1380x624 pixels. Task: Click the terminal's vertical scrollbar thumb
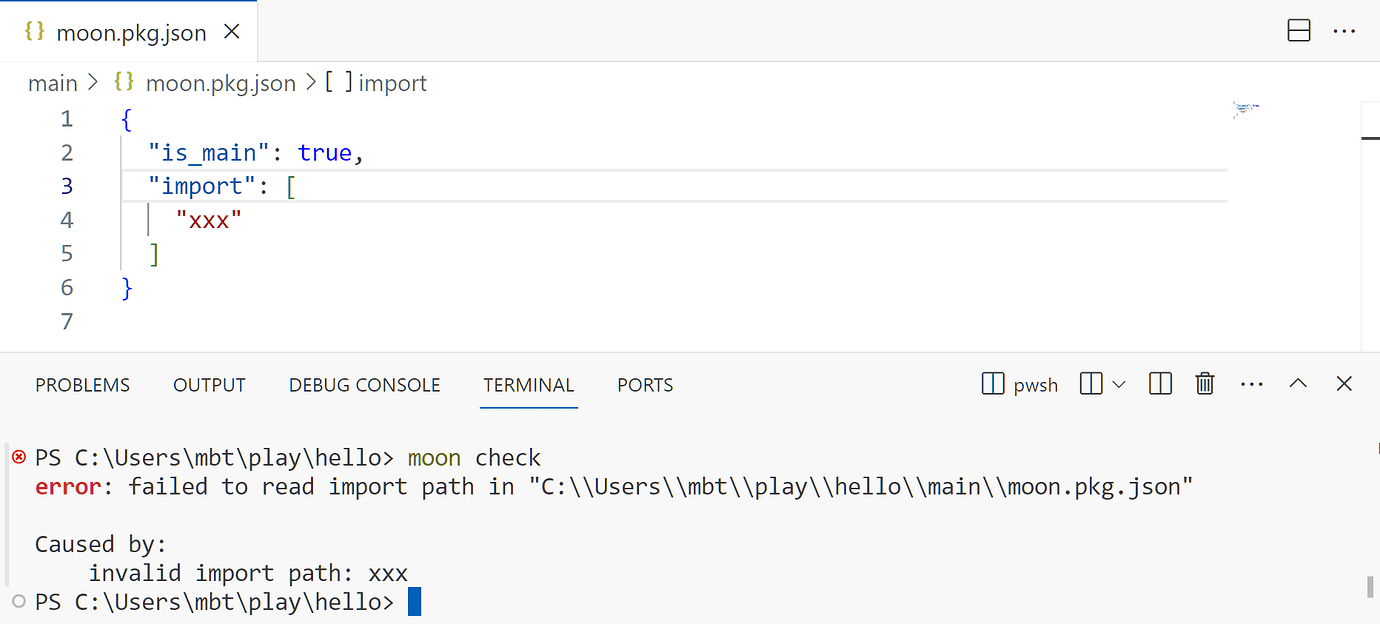pyautogui.click(x=1370, y=586)
